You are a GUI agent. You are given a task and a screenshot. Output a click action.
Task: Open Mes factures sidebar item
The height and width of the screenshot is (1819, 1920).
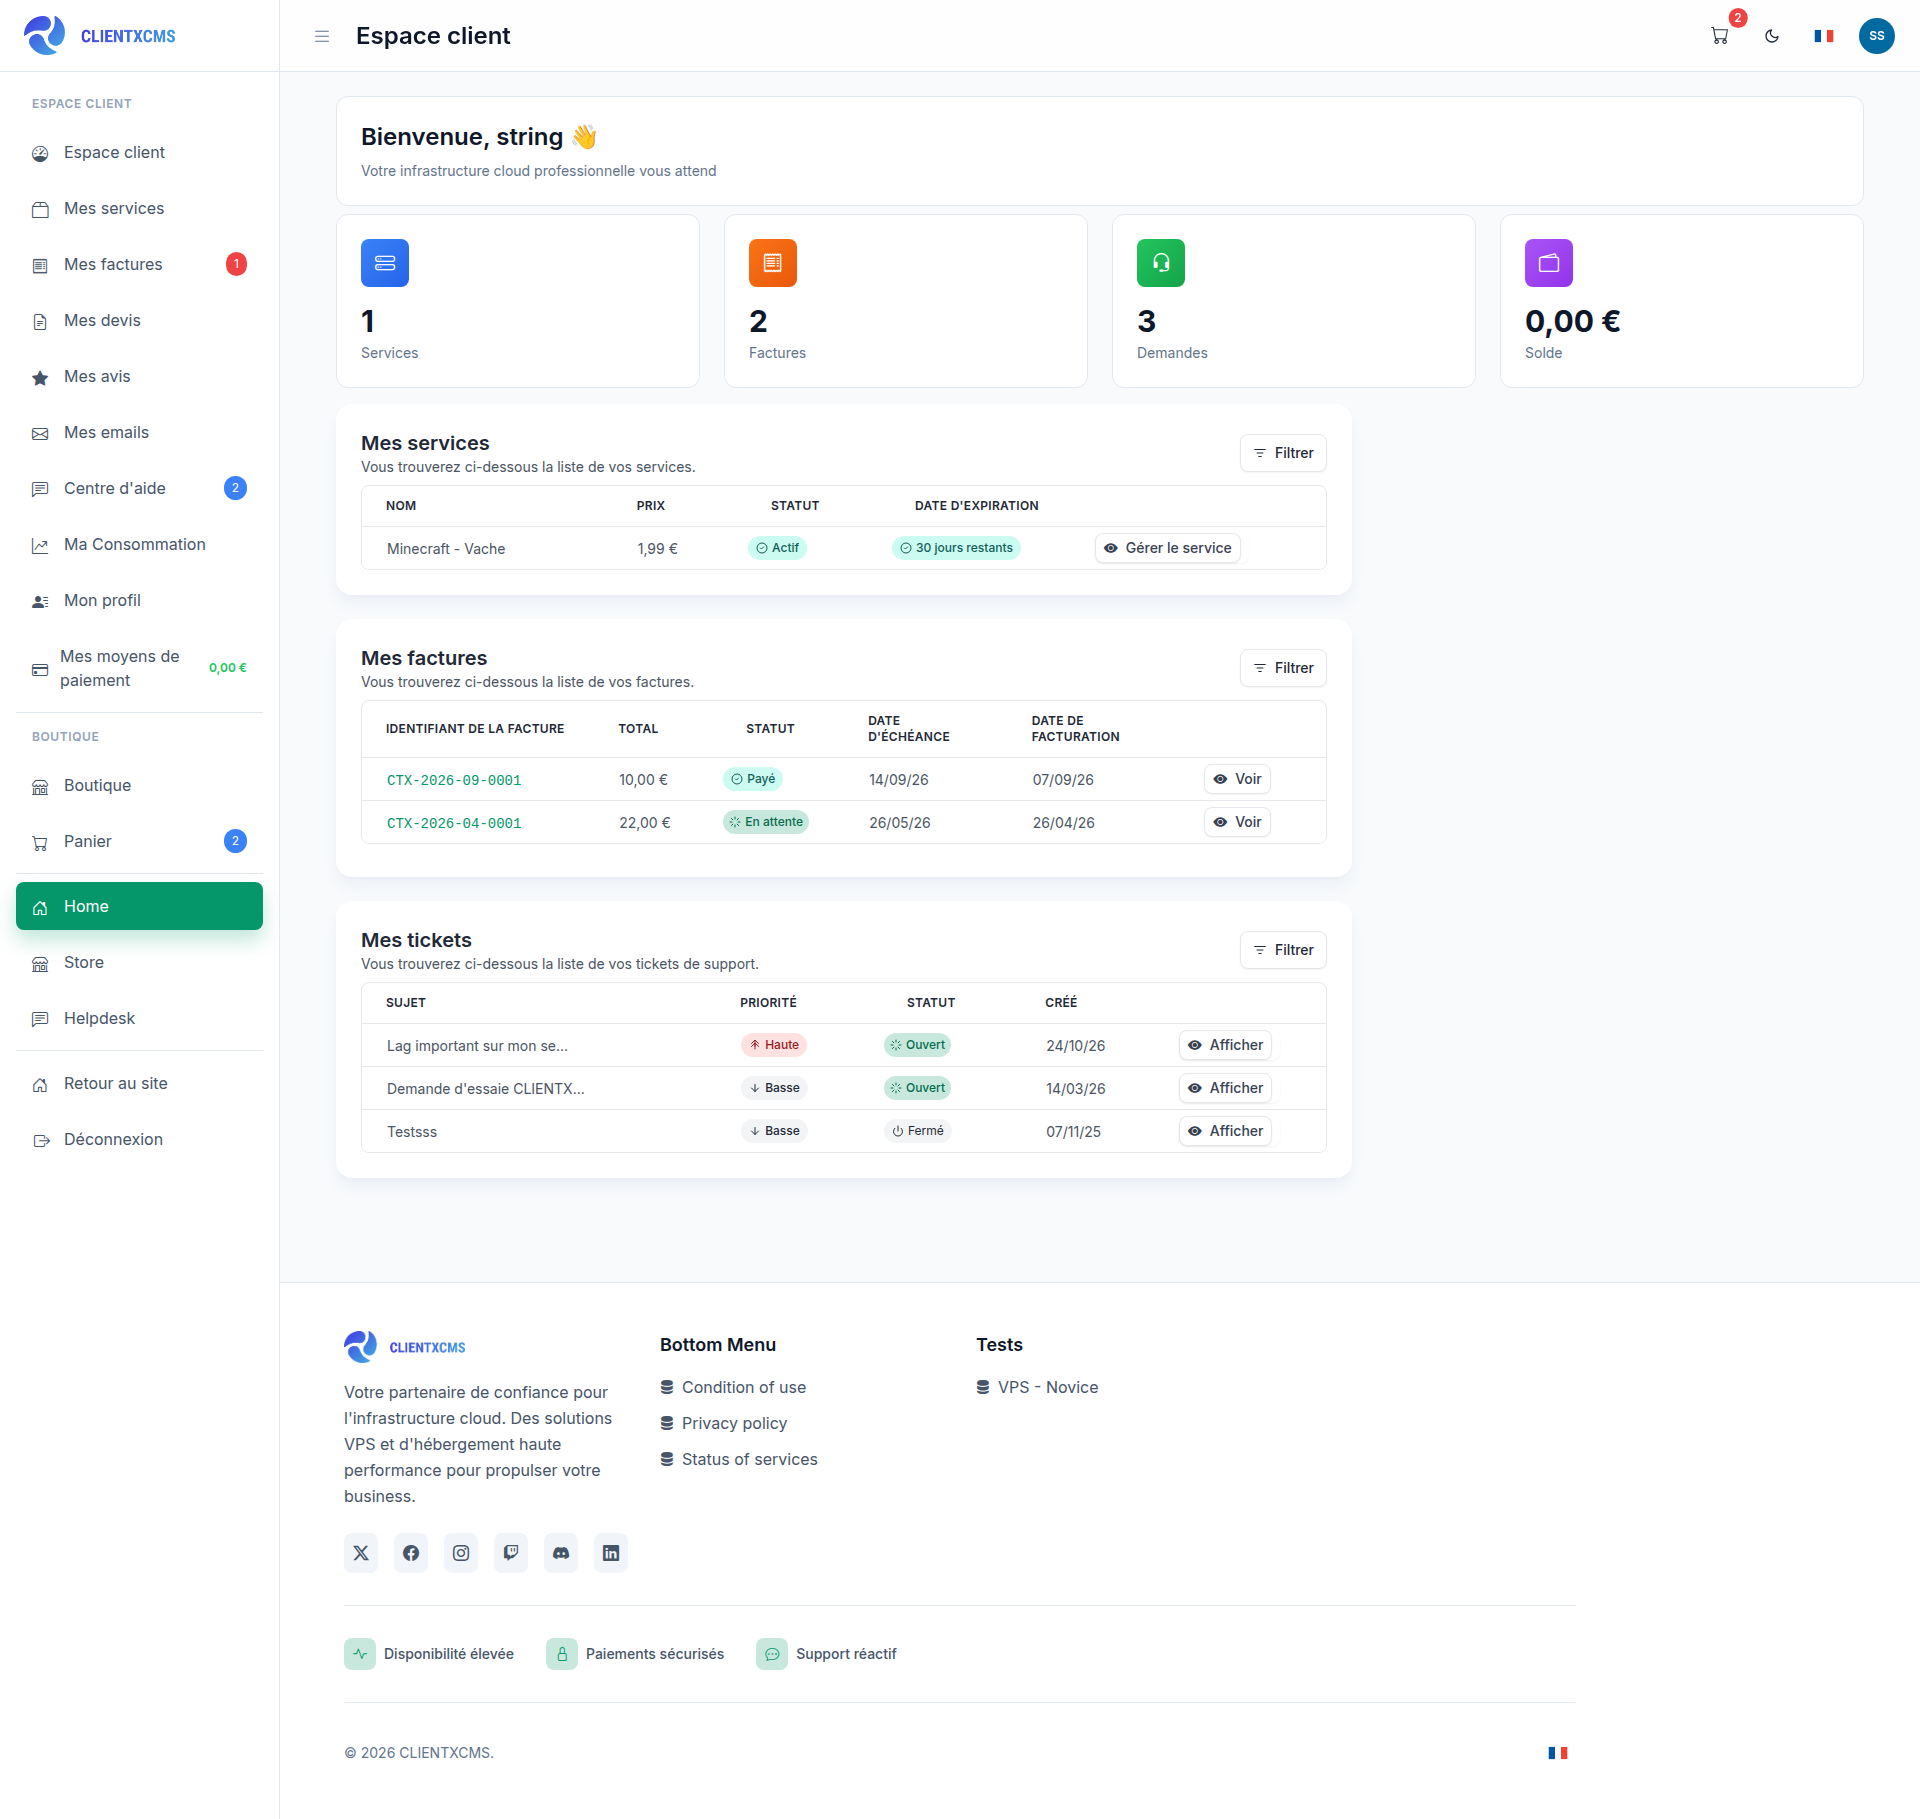click(139, 264)
